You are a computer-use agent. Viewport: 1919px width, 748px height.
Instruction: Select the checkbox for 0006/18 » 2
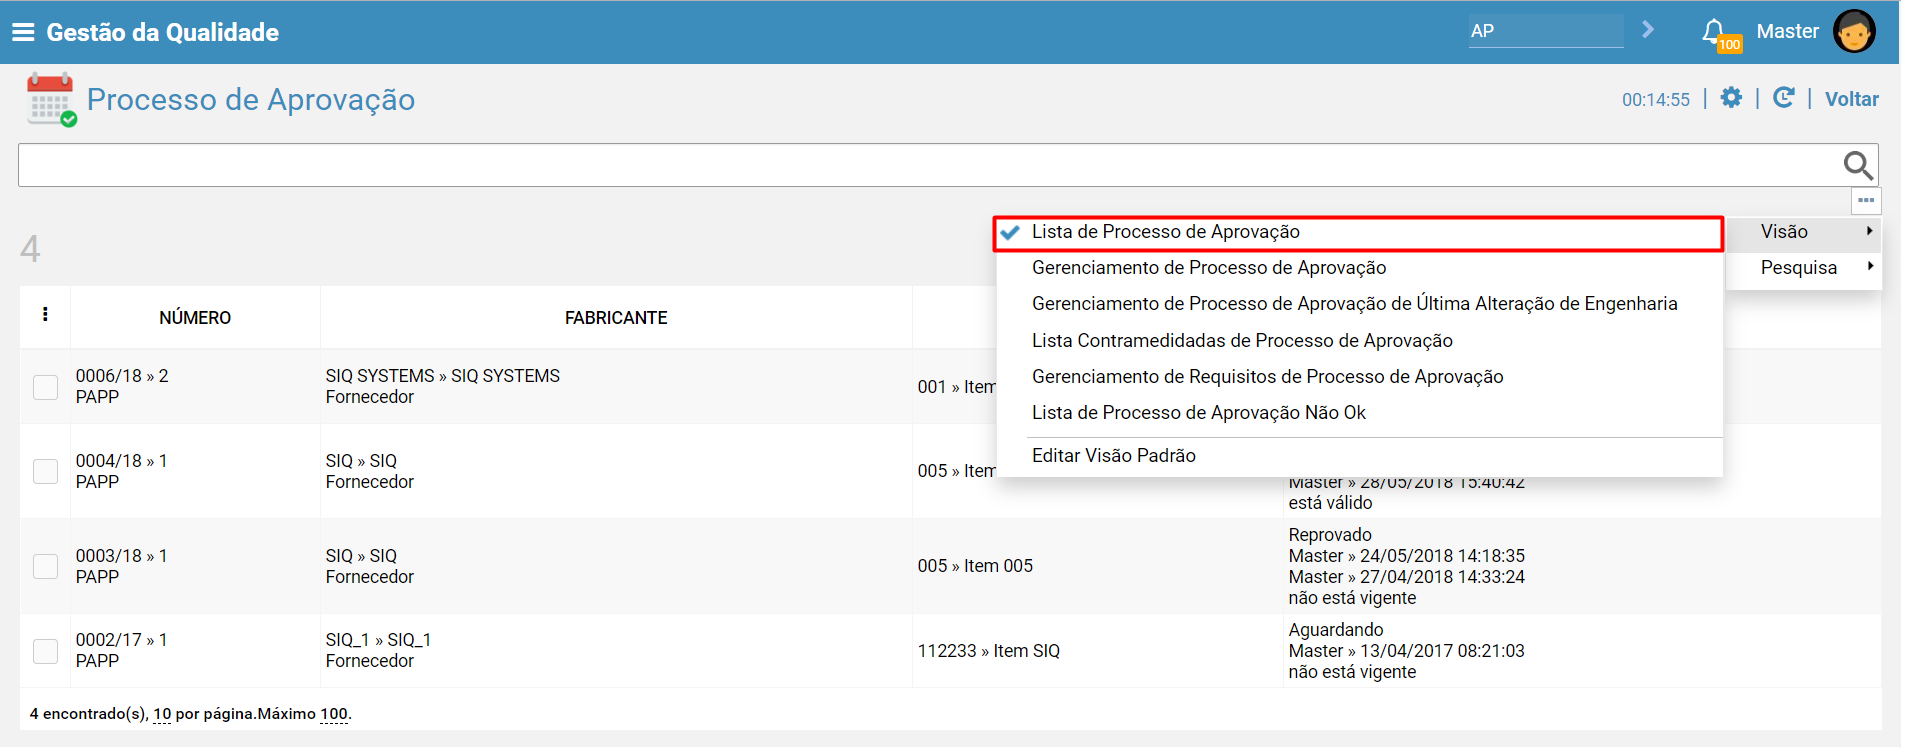pos(46,387)
